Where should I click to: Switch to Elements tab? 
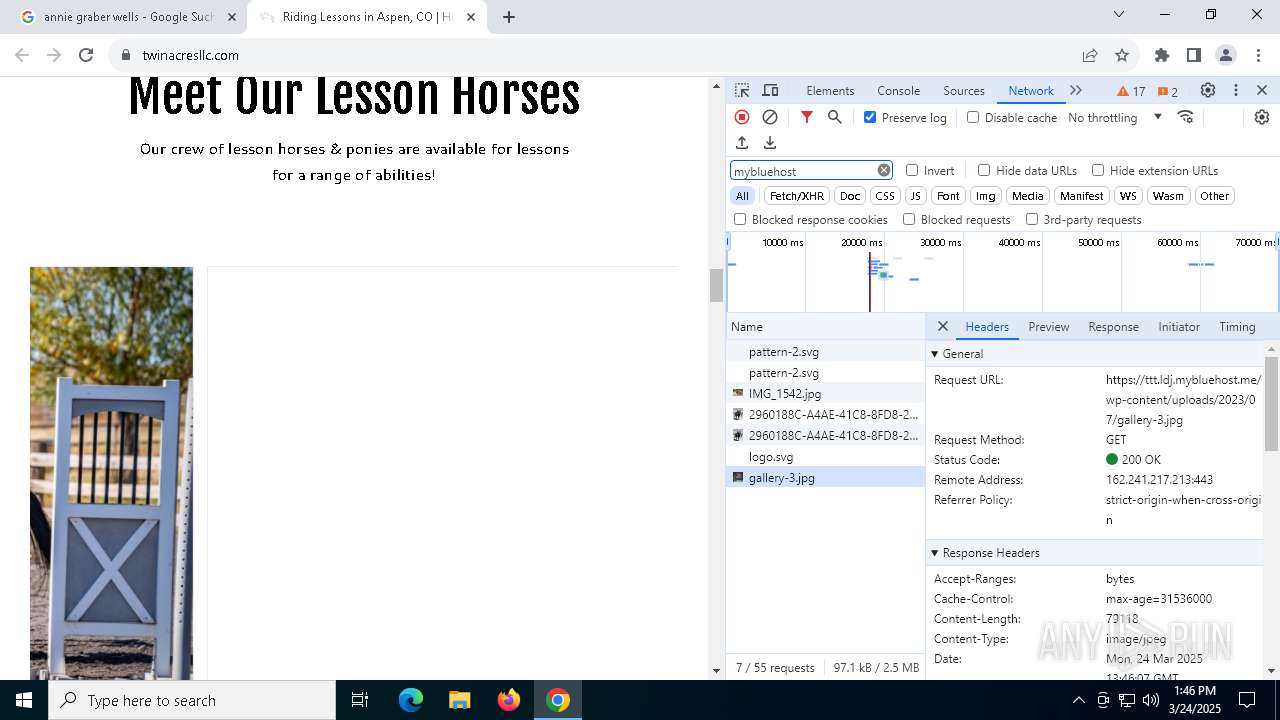click(830, 90)
